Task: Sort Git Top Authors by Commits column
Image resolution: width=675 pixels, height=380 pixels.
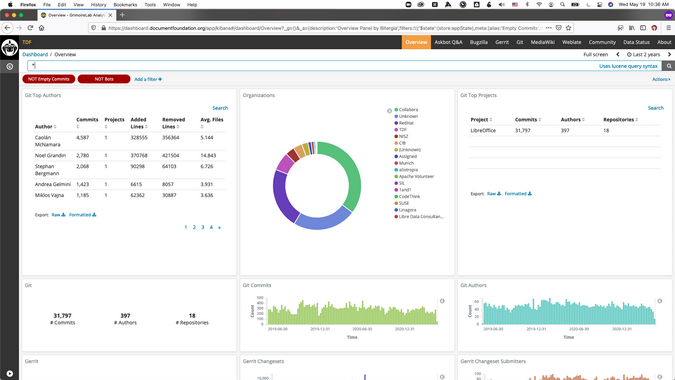Action: (87, 123)
